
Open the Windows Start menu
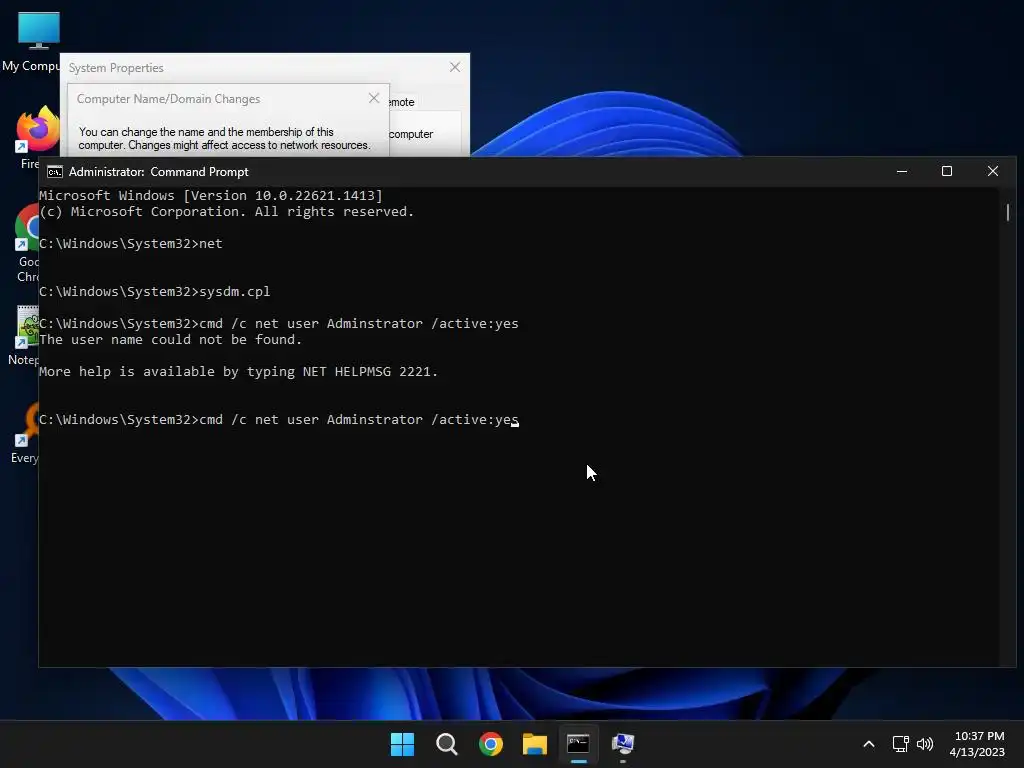click(402, 744)
